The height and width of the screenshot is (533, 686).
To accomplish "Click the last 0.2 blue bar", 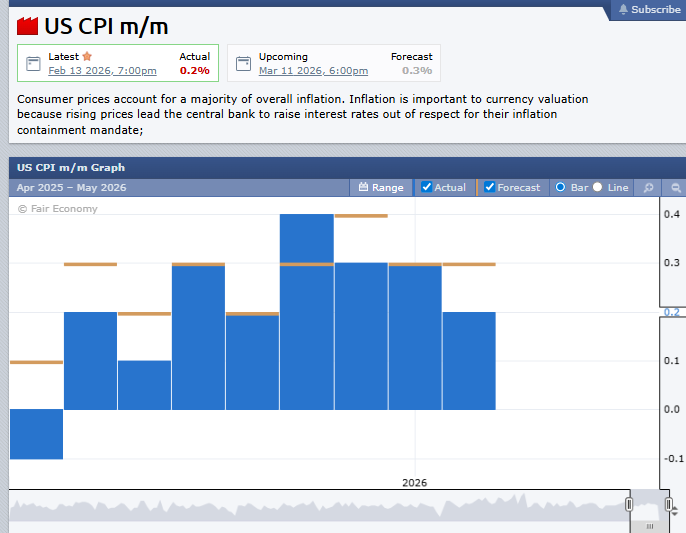I will click(x=469, y=361).
